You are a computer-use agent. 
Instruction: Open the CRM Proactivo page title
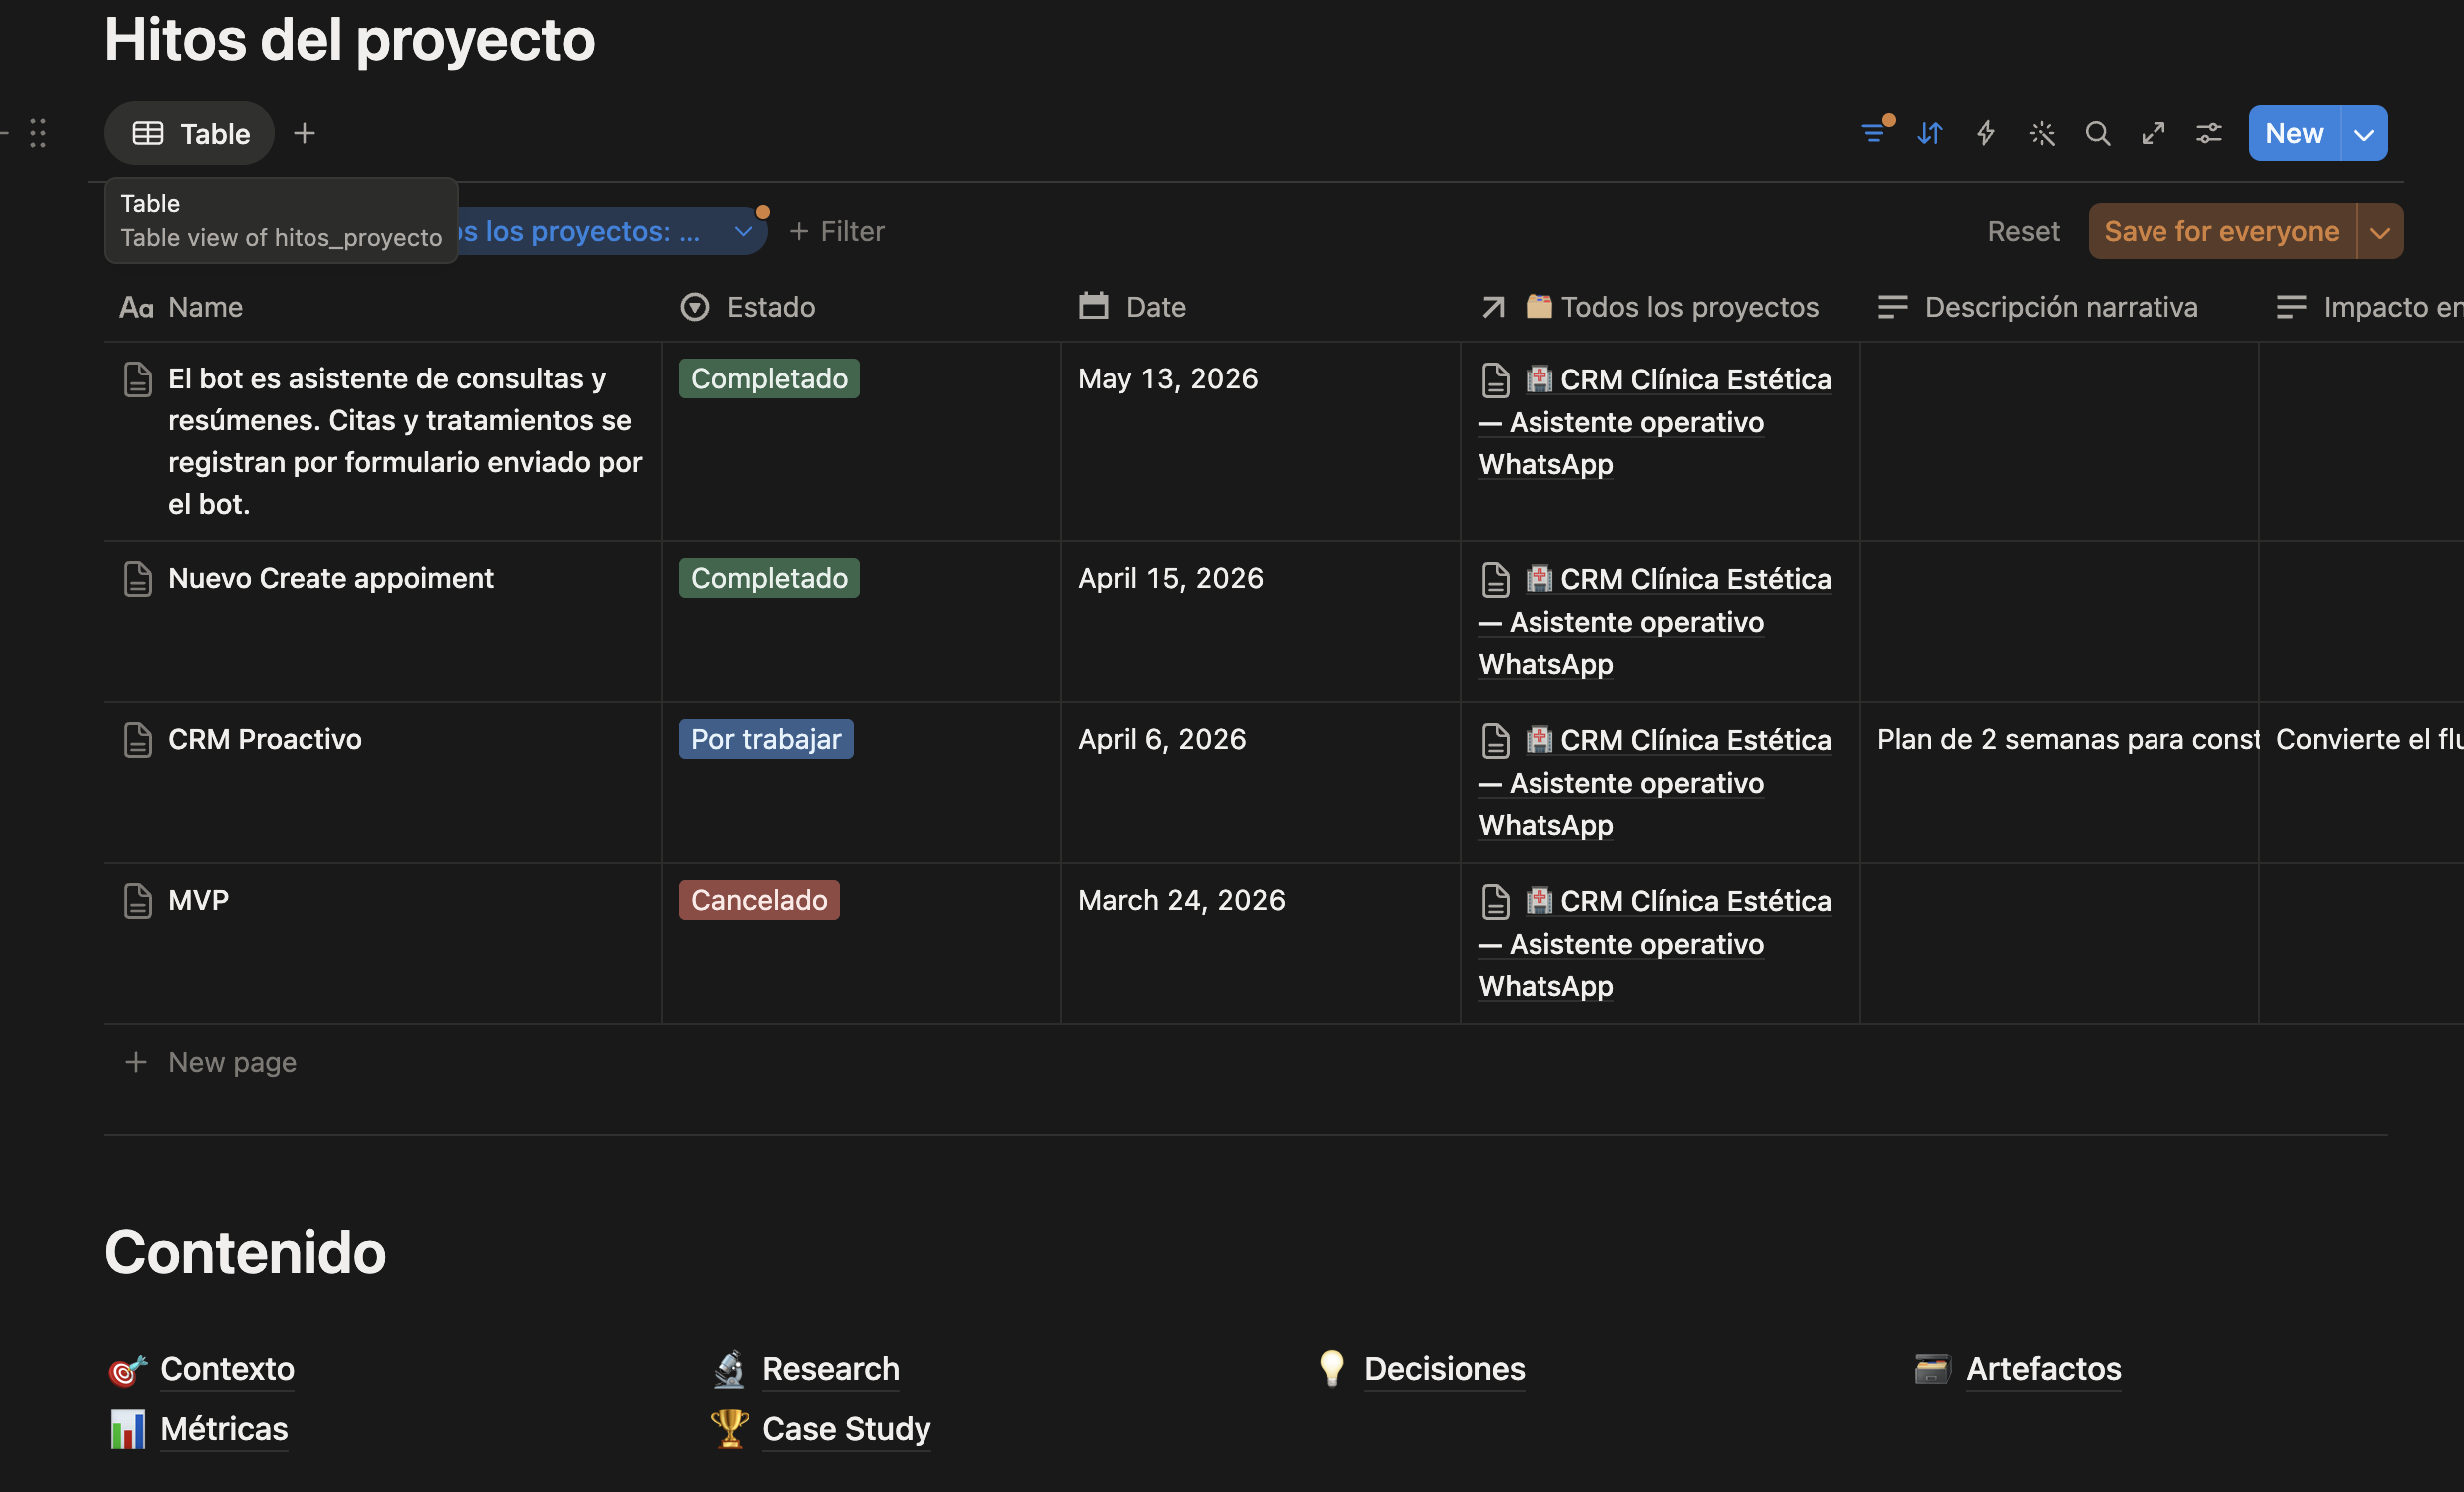(265, 740)
